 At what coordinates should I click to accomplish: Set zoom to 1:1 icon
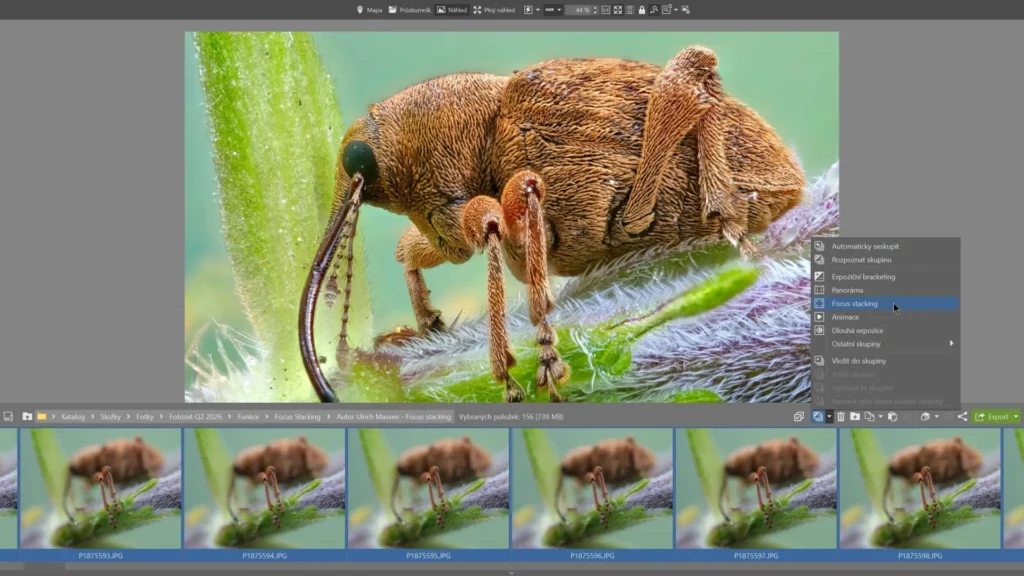605,10
